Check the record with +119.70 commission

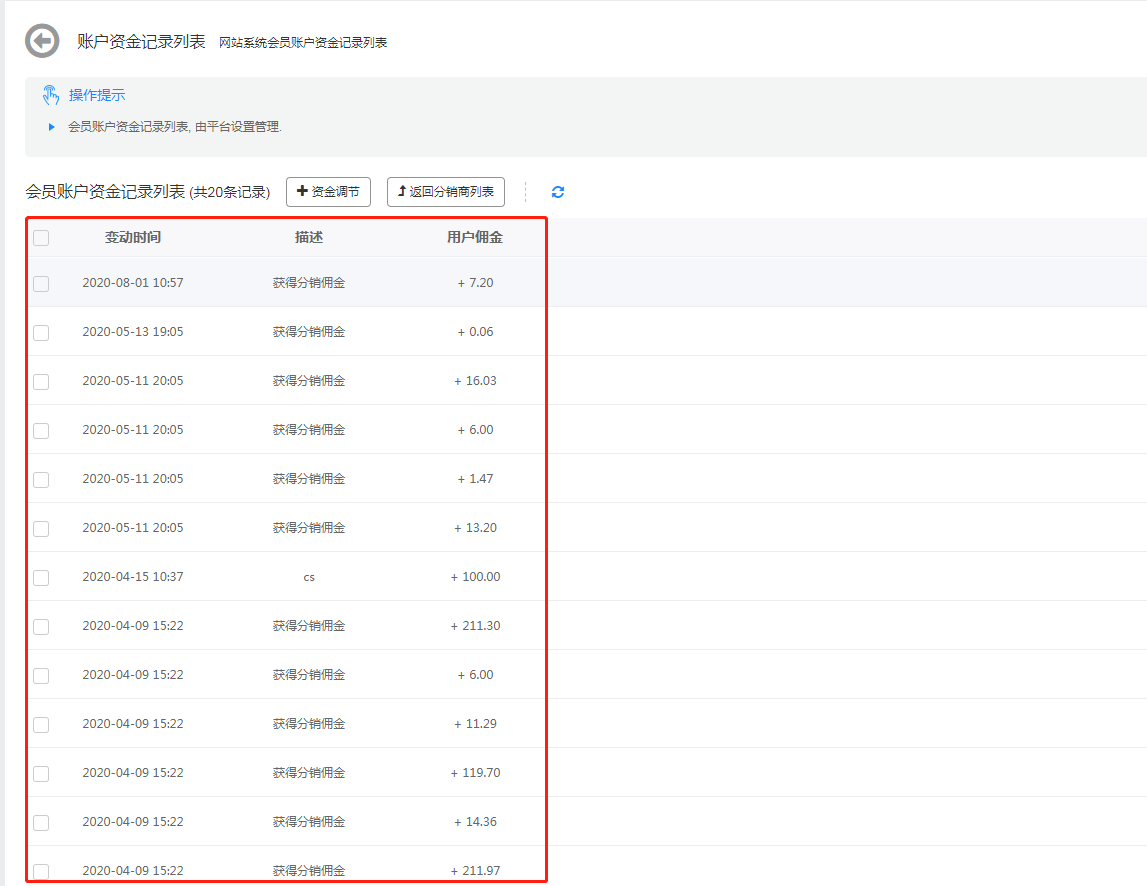tap(40, 772)
